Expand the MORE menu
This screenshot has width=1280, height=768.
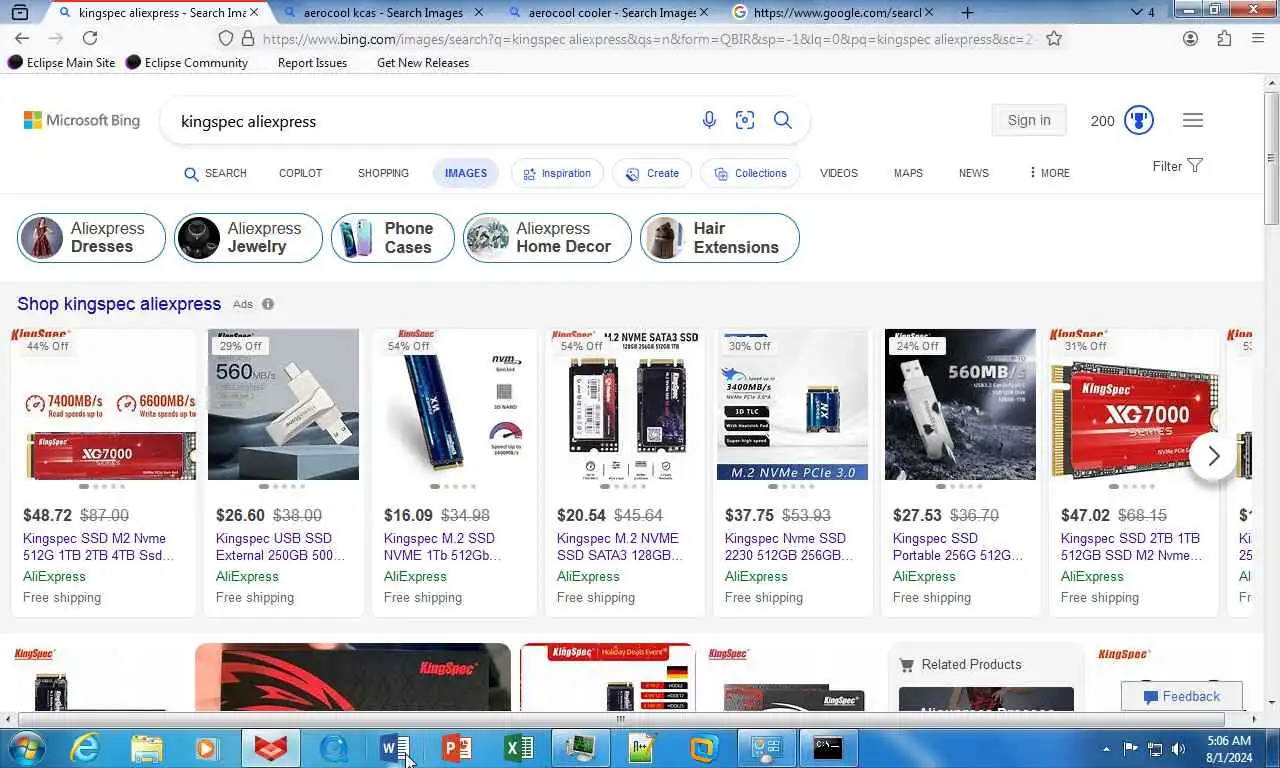tap(1049, 173)
